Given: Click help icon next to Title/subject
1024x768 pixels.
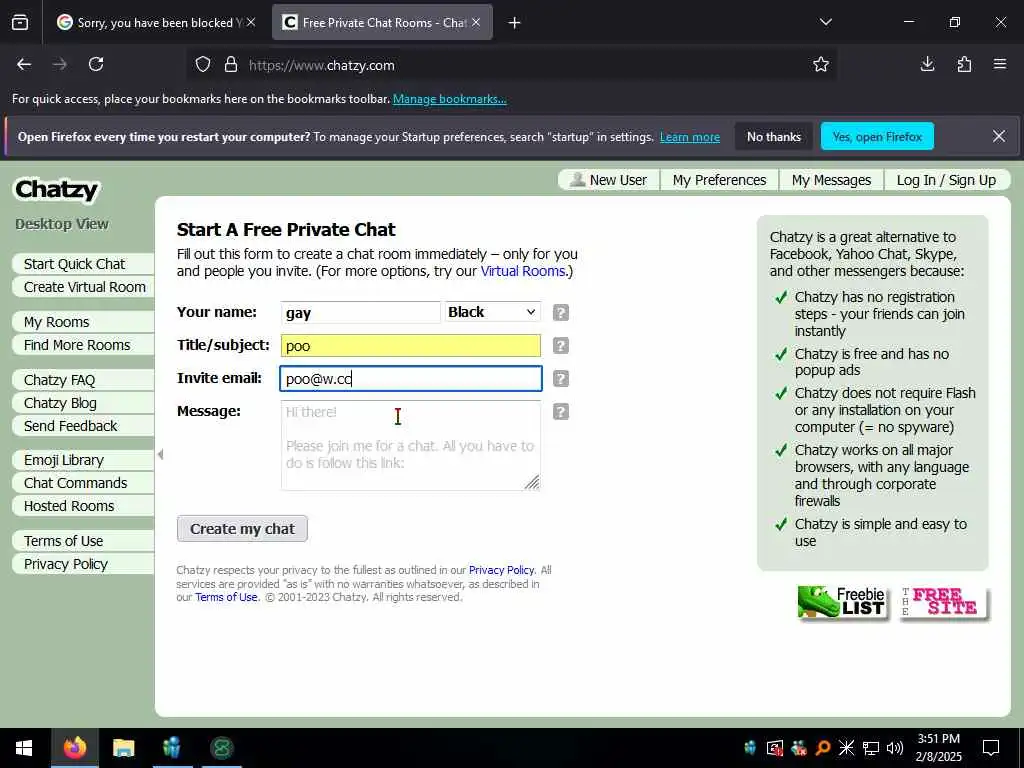Looking at the screenshot, I should coord(560,345).
